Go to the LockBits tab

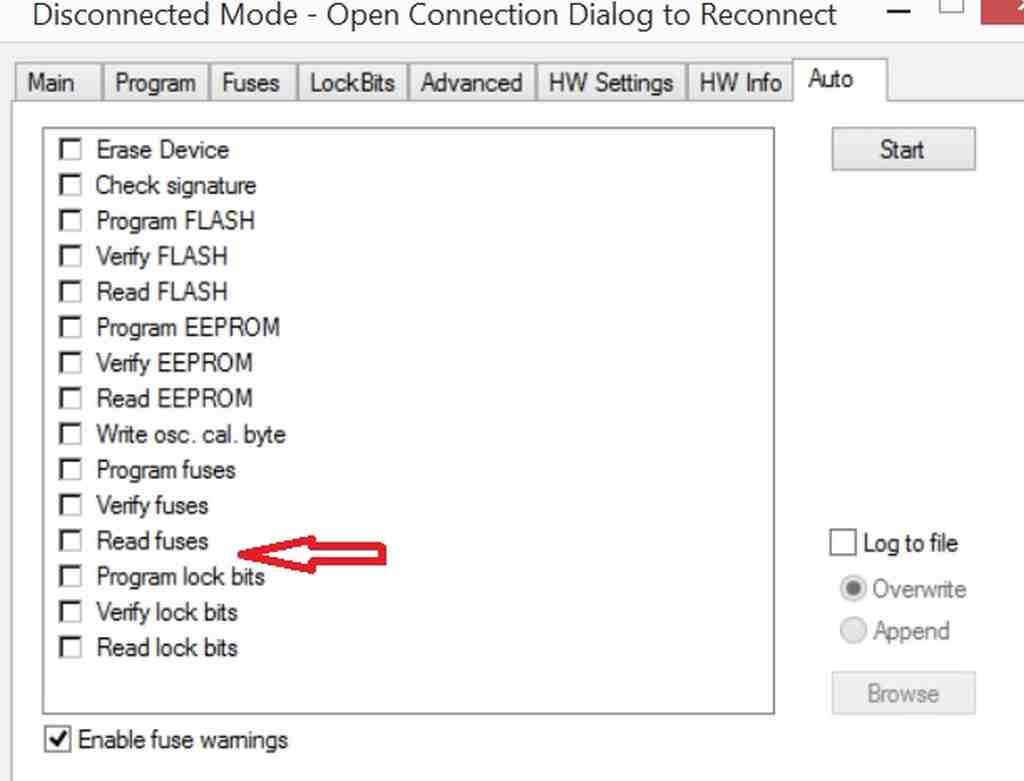click(x=353, y=83)
